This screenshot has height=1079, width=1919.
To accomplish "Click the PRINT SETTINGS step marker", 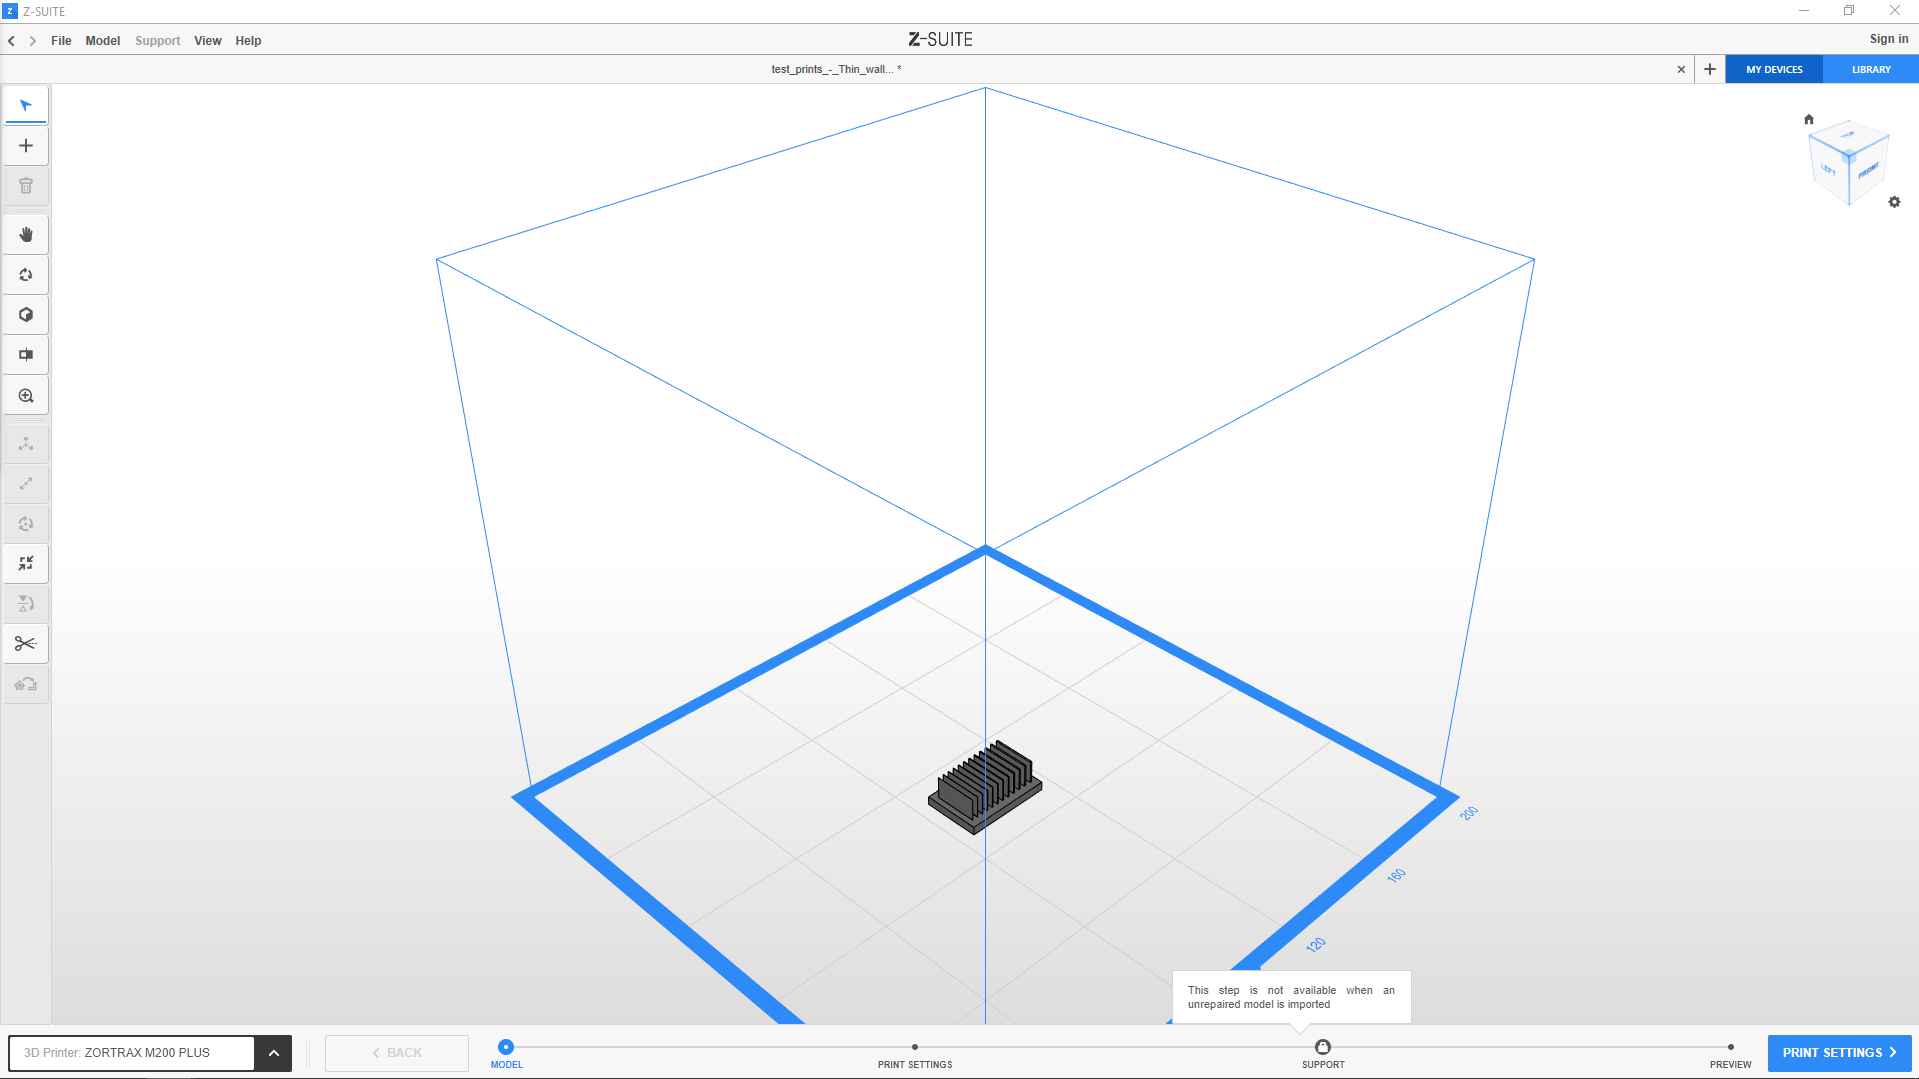I will point(914,1048).
